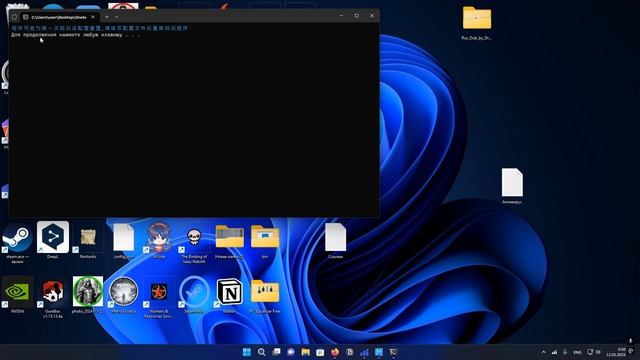
Task: Open Task View on the taskbar
Action: coord(276,352)
